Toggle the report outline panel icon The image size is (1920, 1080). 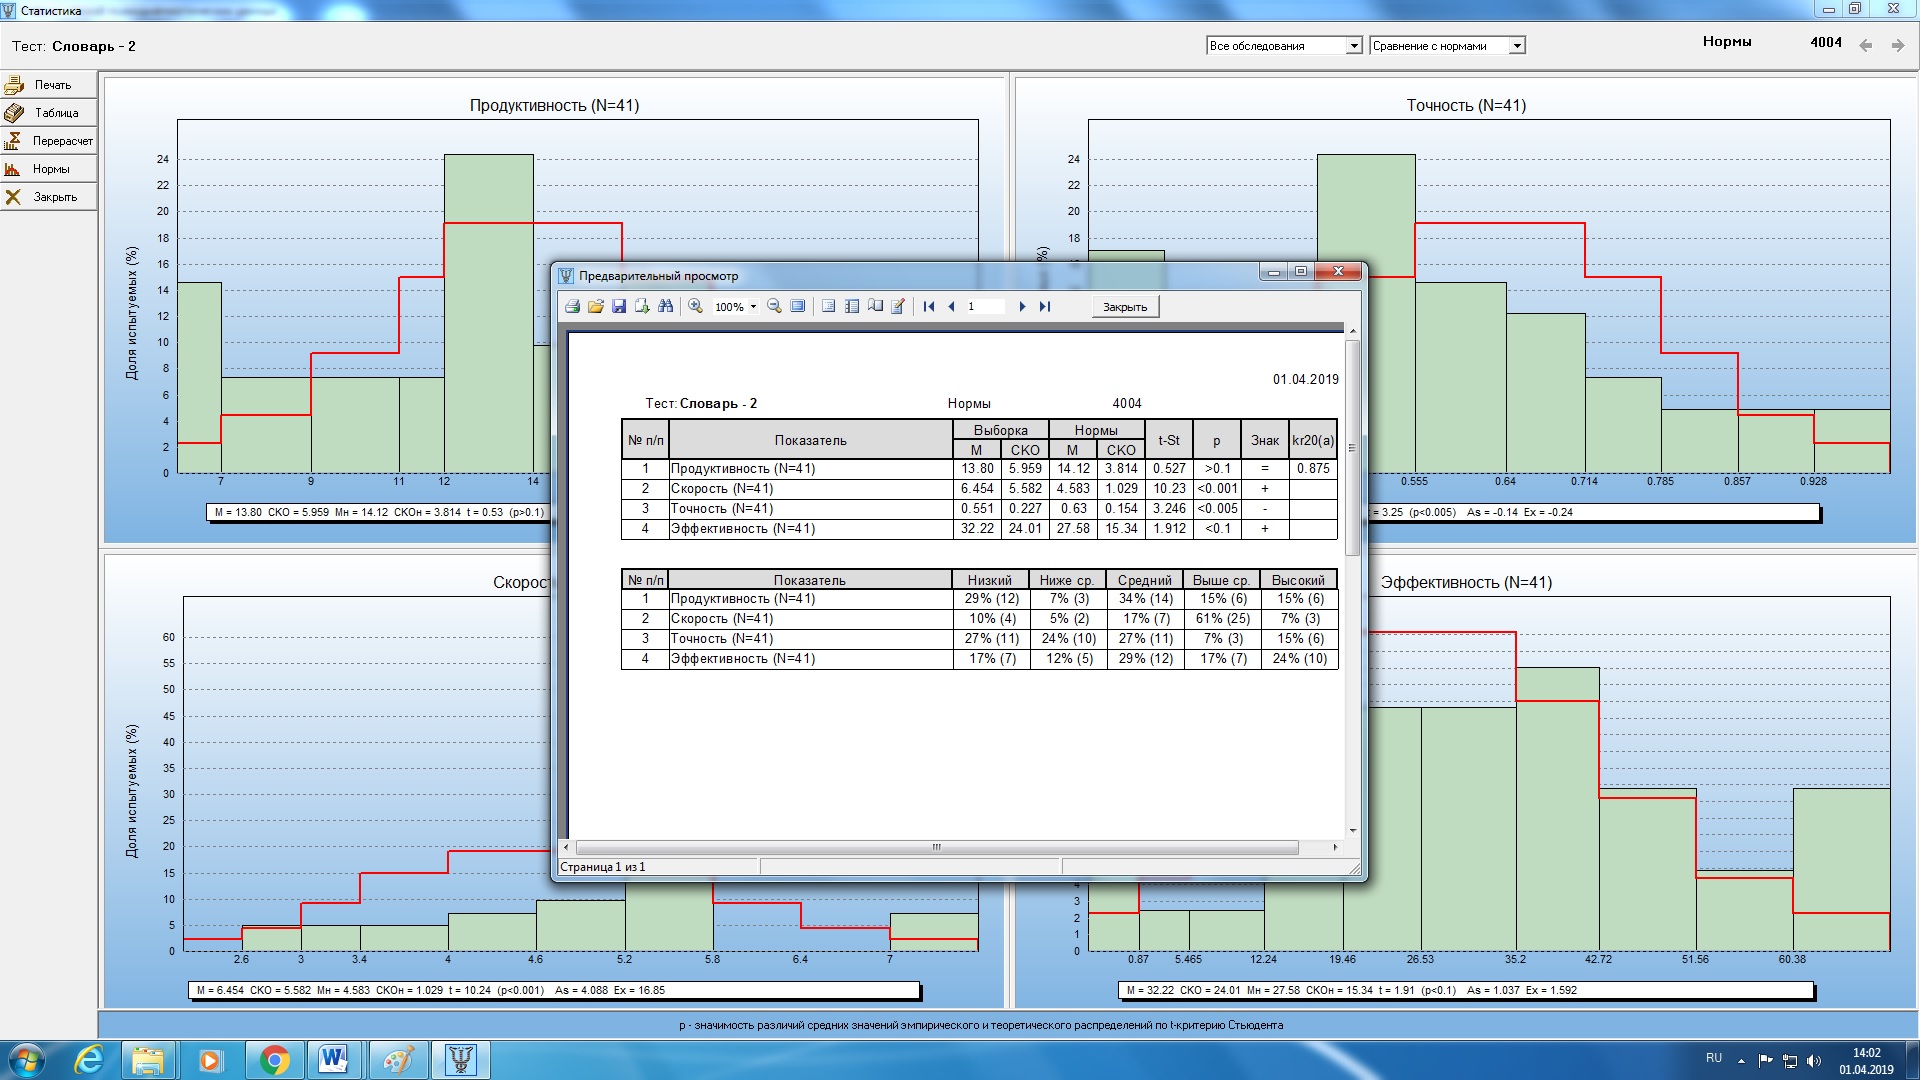[x=829, y=307]
